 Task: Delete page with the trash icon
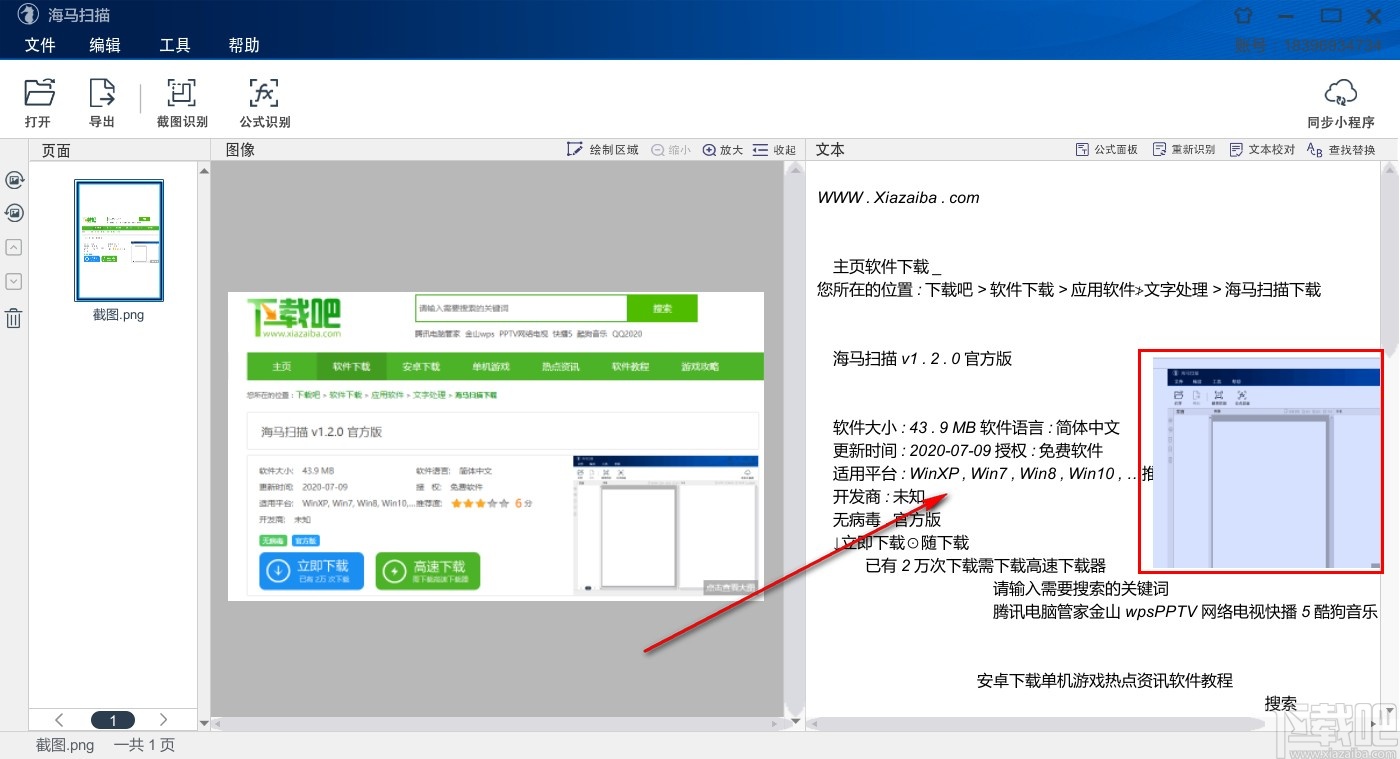14,318
